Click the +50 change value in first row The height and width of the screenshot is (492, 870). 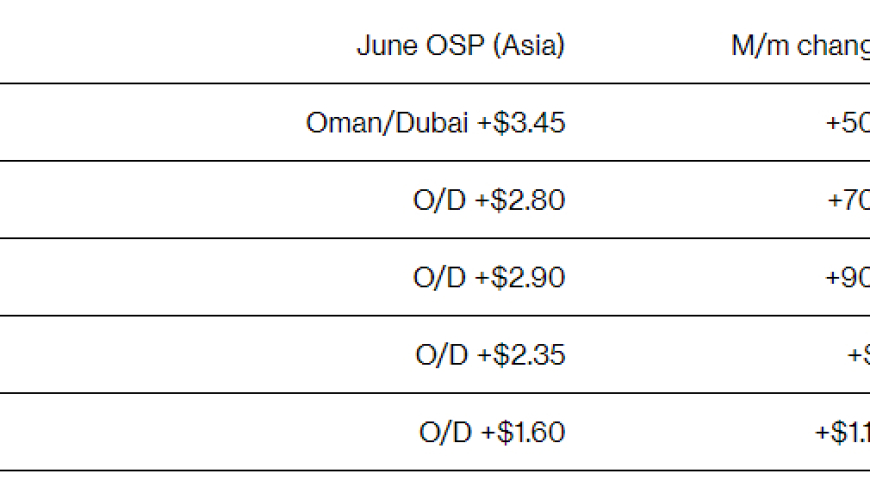pos(848,123)
